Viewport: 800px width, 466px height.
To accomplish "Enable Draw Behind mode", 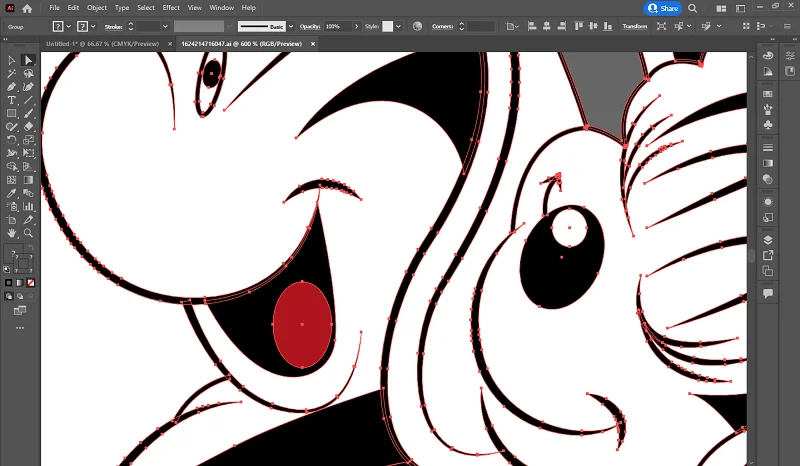I will pyautogui.click(x=20, y=296).
